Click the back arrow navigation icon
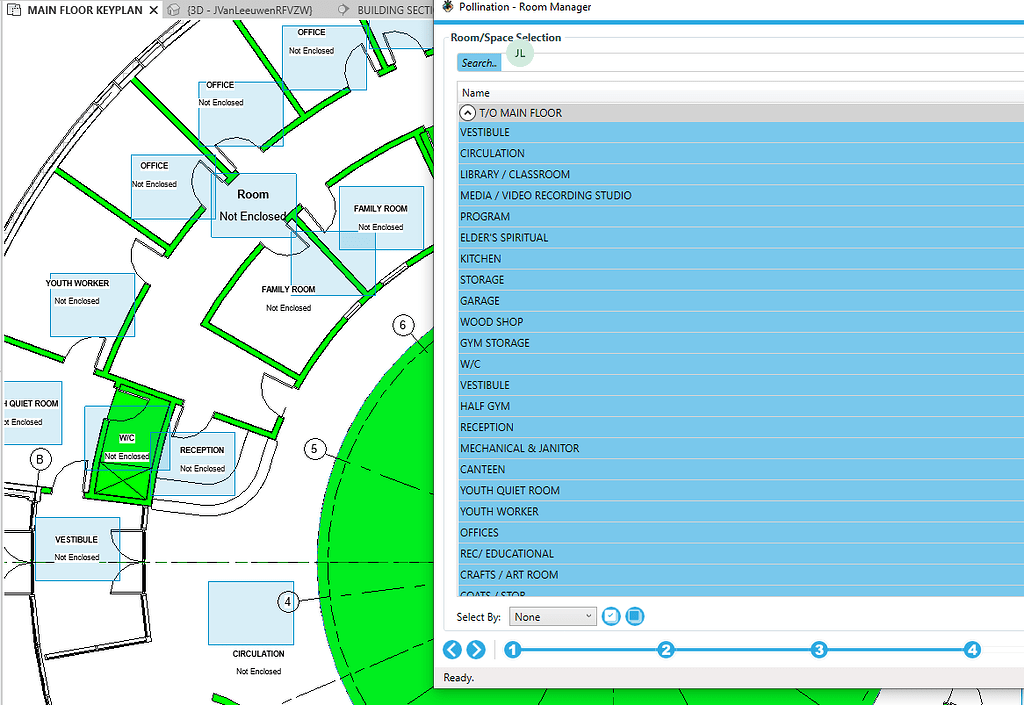The image size is (1024, 705). point(452,650)
